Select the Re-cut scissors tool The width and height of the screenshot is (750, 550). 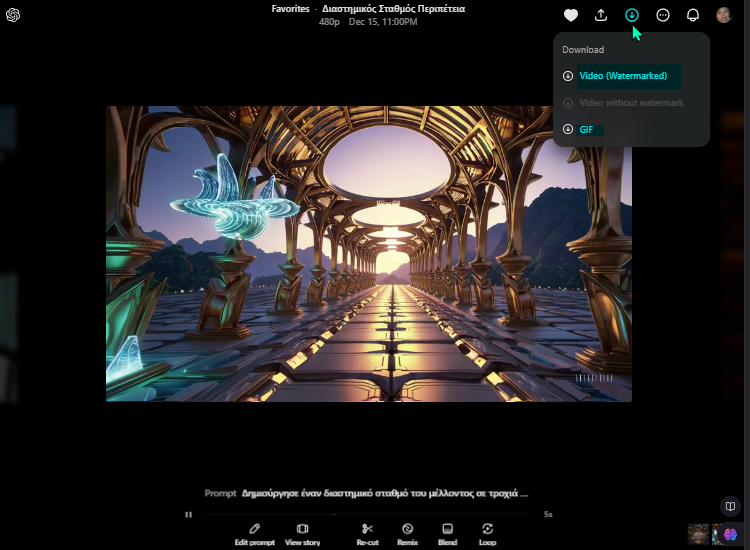(x=367, y=533)
